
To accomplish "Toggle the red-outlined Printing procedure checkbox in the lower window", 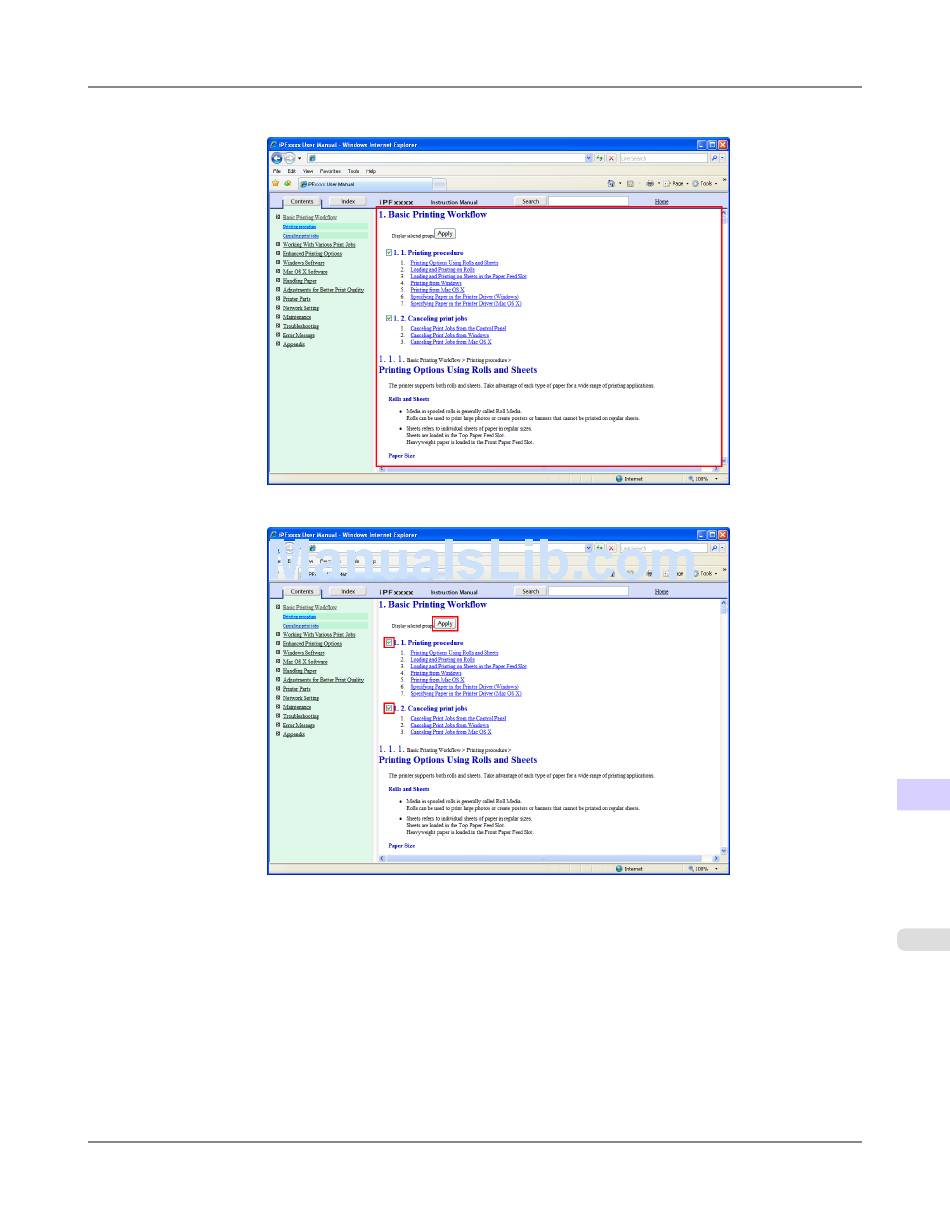I will tap(389, 643).
